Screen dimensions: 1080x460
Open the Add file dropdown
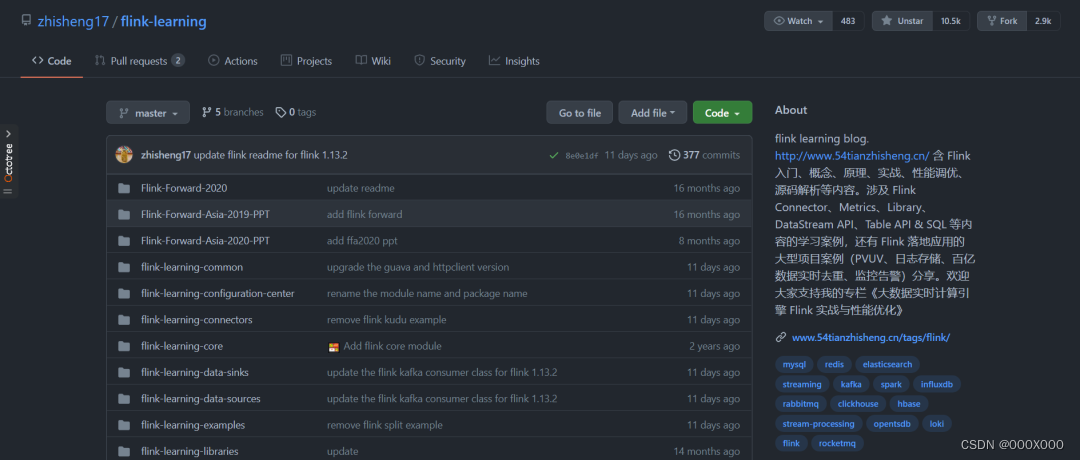point(652,113)
